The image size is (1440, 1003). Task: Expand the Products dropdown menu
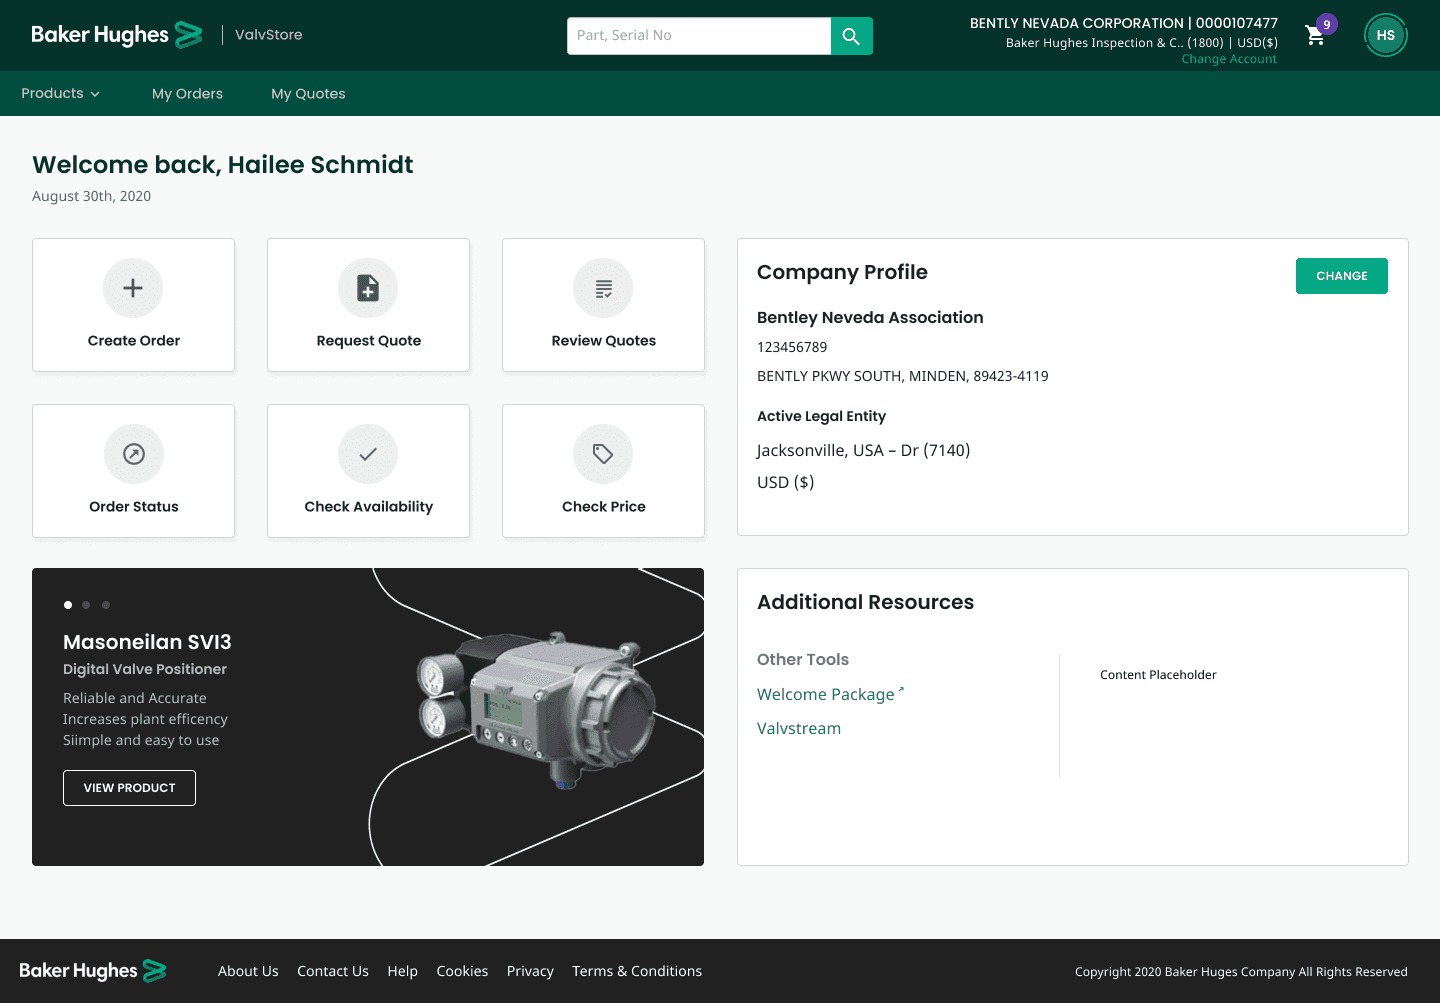point(61,93)
